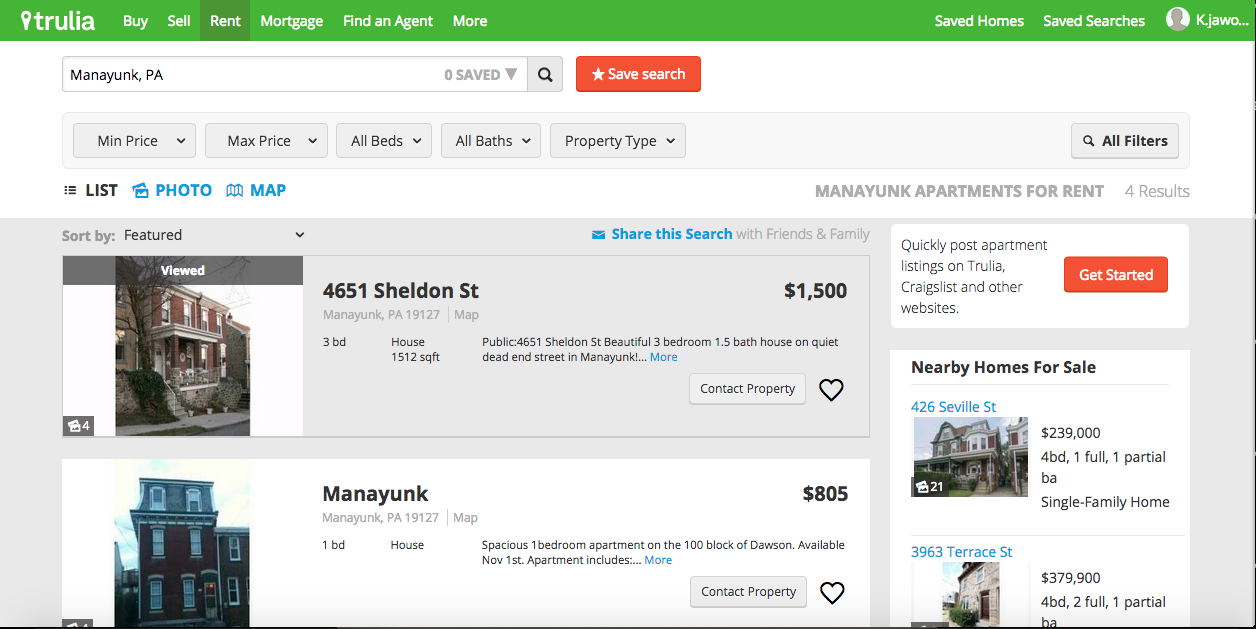Image resolution: width=1256 pixels, height=629 pixels.
Task: Click the envelope icon for Share this Search
Action: click(598, 235)
